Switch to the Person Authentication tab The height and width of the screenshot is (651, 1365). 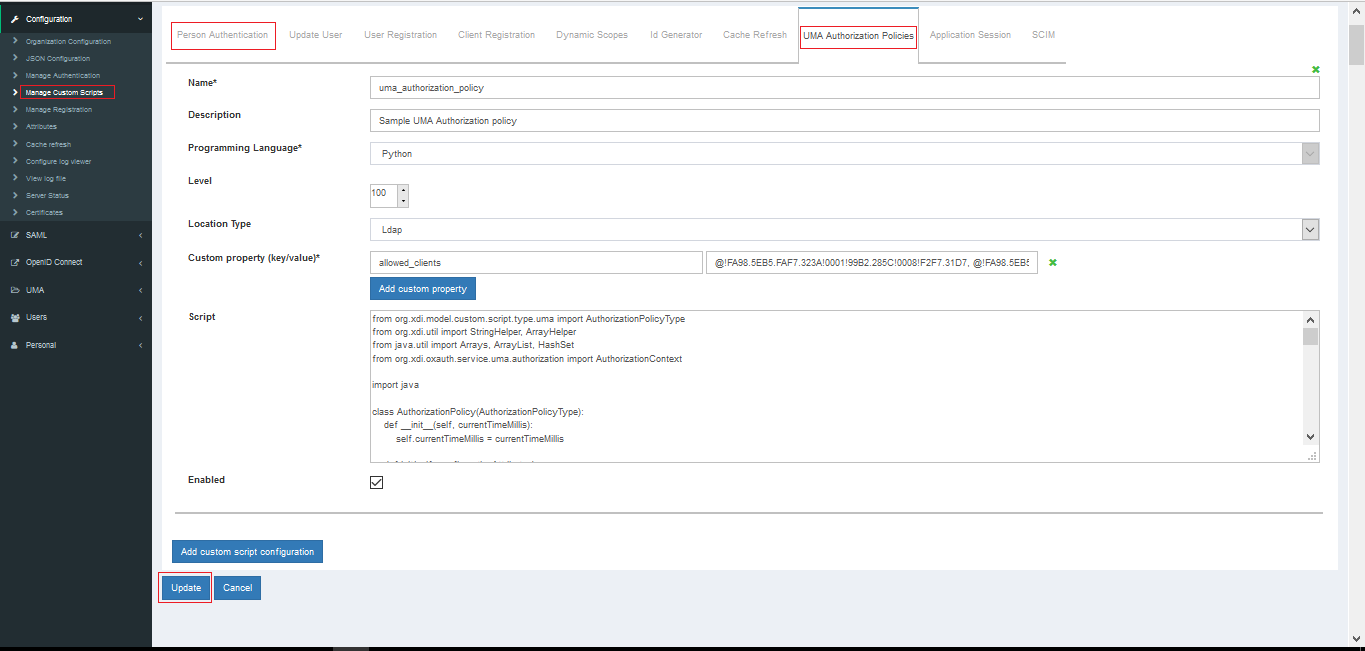[x=222, y=35]
